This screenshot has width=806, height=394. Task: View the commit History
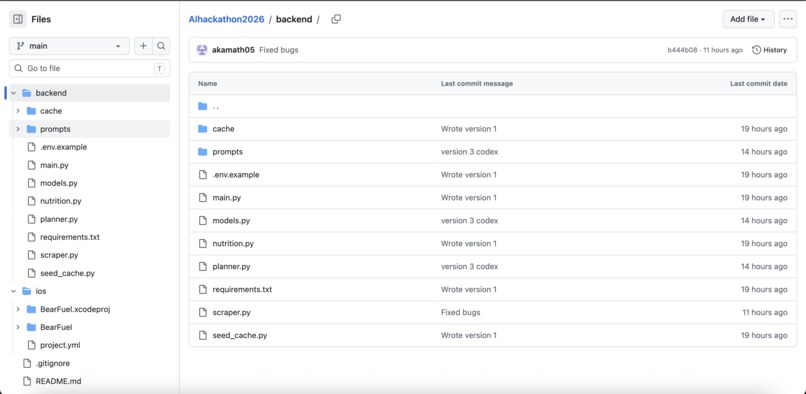click(770, 50)
